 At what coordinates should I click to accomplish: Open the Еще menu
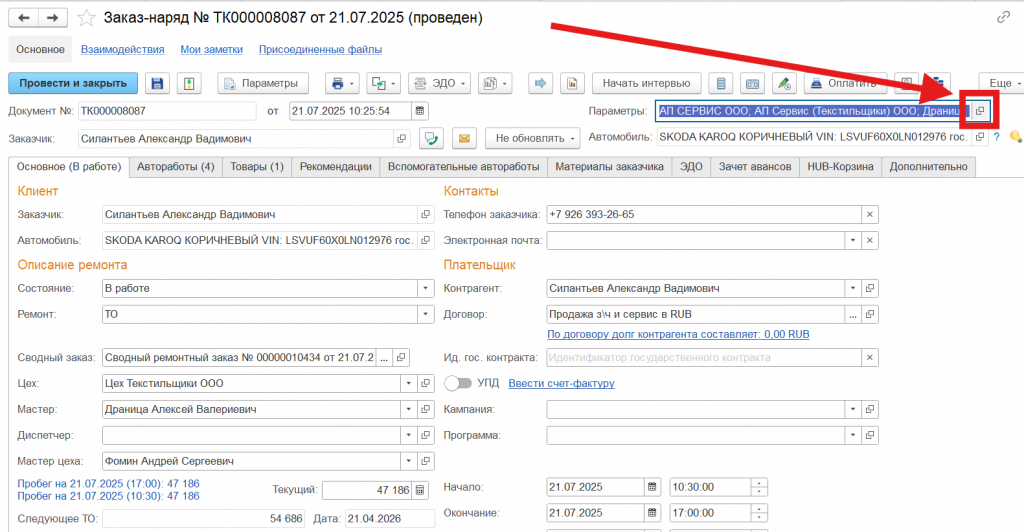[1000, 83]
